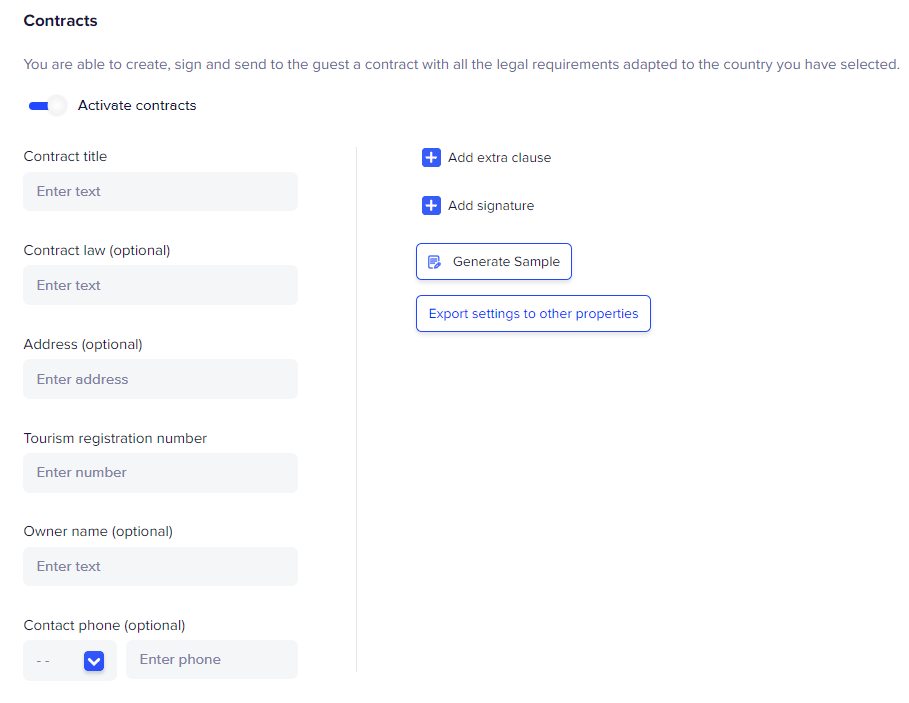Select the Tourism registration number field

coord(161,473)
